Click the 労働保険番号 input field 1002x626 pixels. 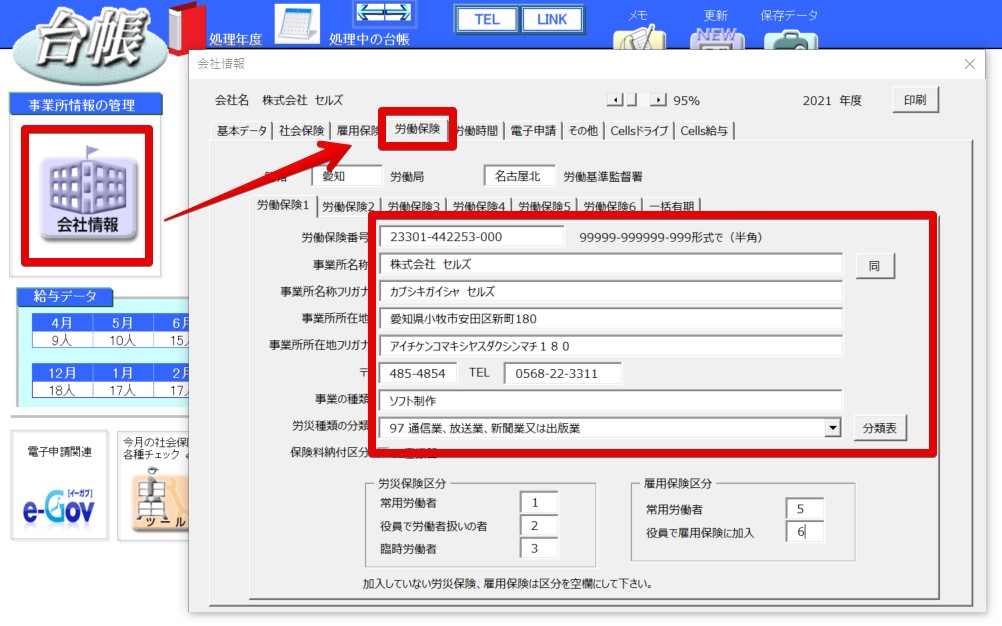[x=472, y=237]
